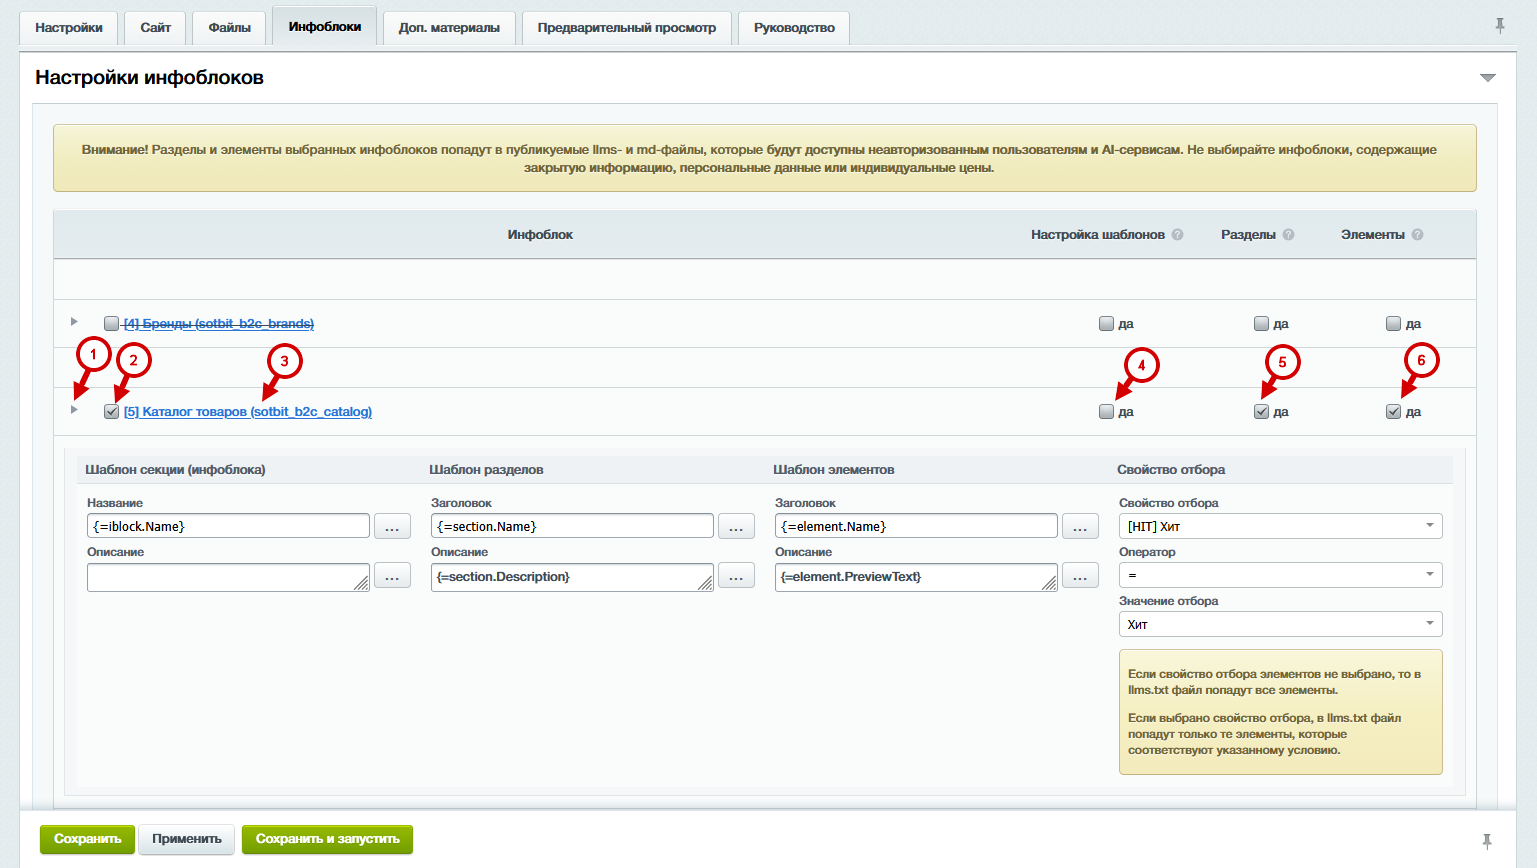The width and height of the screenshot is (1537, 868).
Task: Open the Оператор dropdown
Action: click(1280, 575)
